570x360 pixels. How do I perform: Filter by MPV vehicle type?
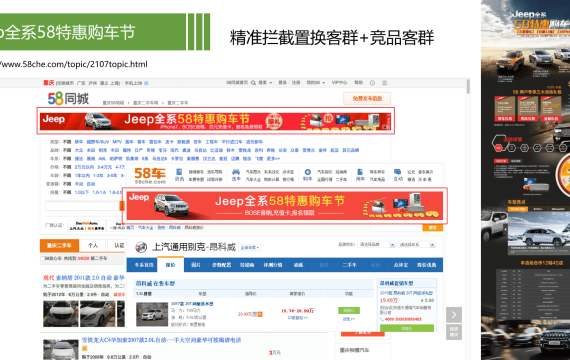[117, 142]
